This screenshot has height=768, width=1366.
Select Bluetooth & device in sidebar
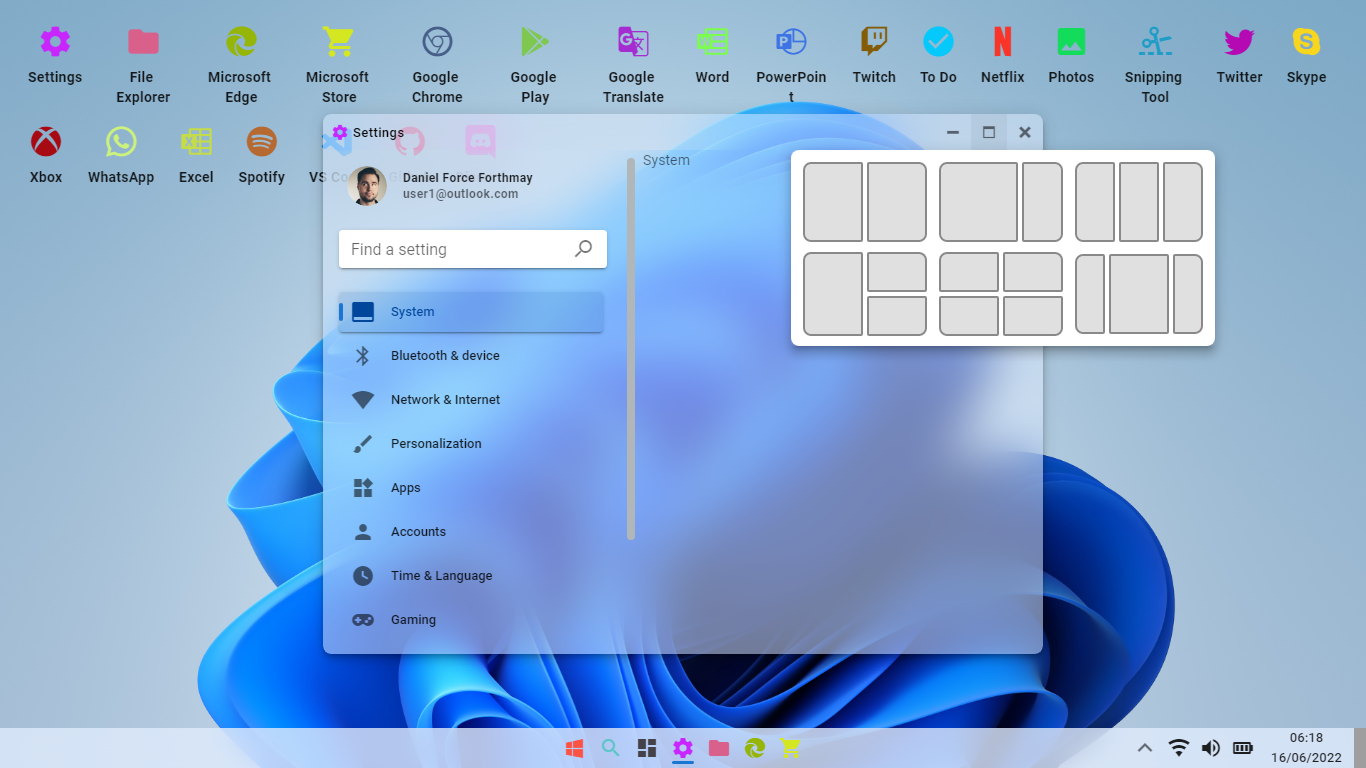[471, 356]
